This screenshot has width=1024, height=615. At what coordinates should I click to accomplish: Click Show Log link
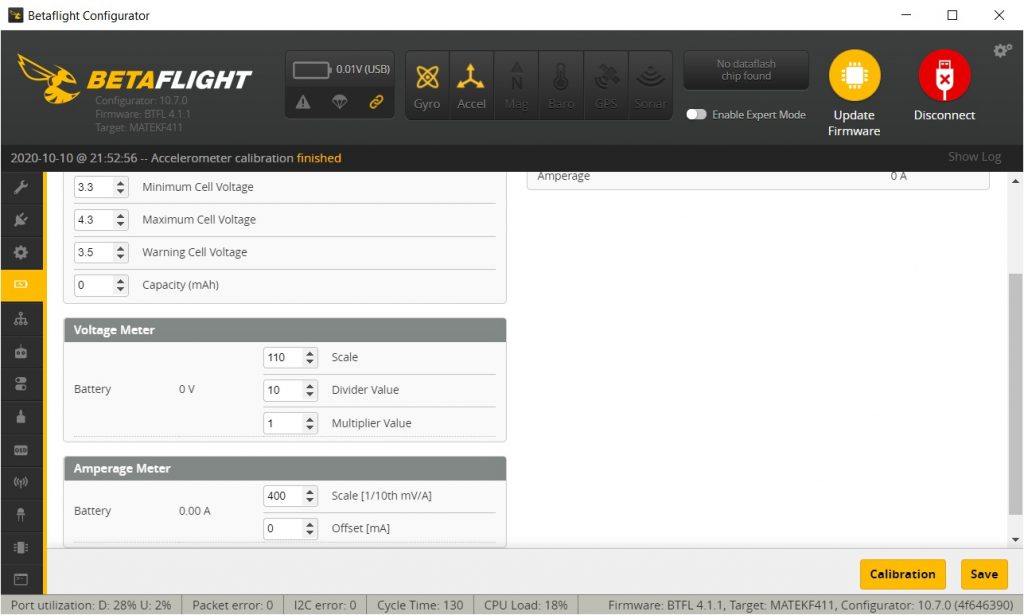tap(973, 157)
